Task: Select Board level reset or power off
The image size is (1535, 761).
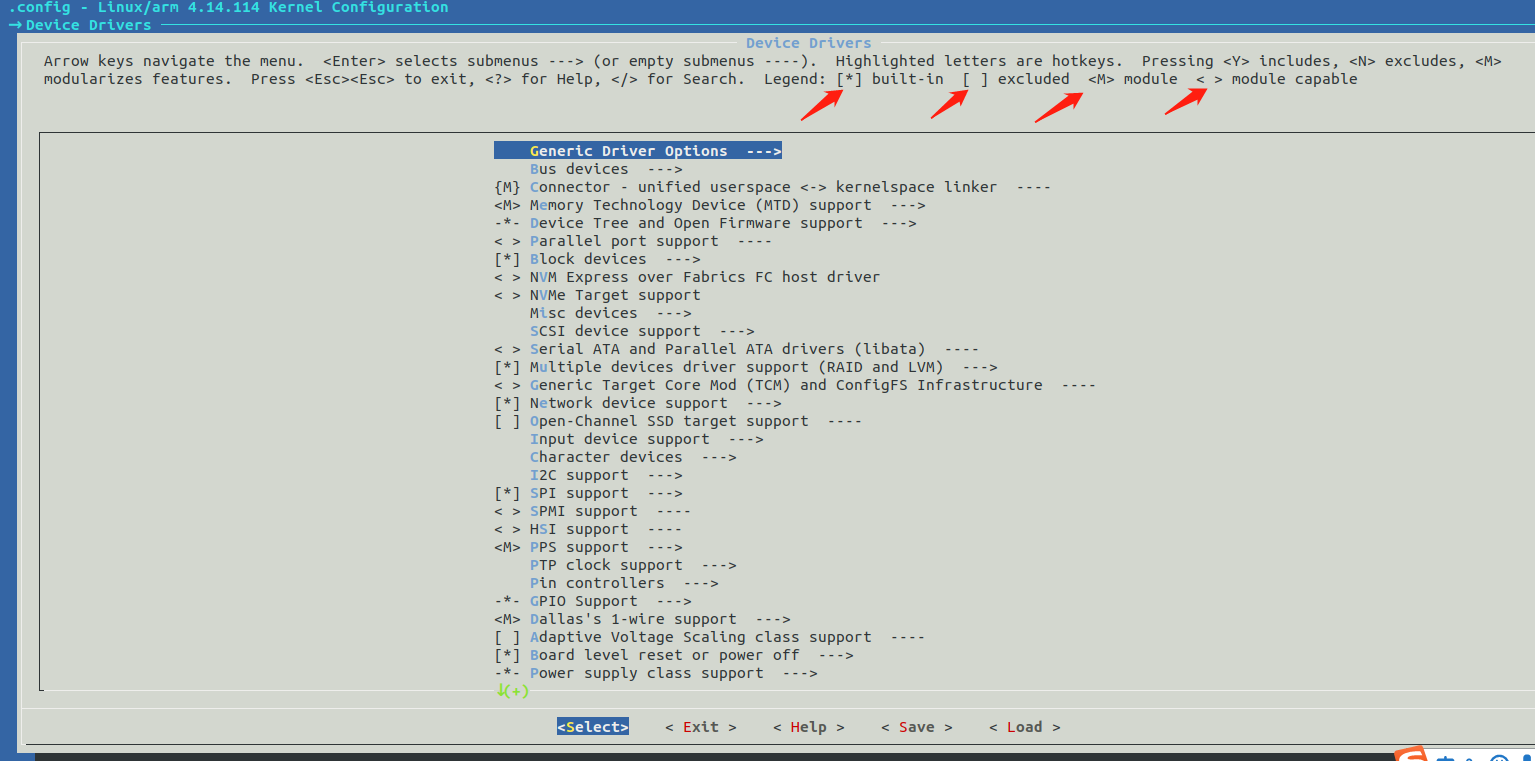Action: tap(674, 655)
